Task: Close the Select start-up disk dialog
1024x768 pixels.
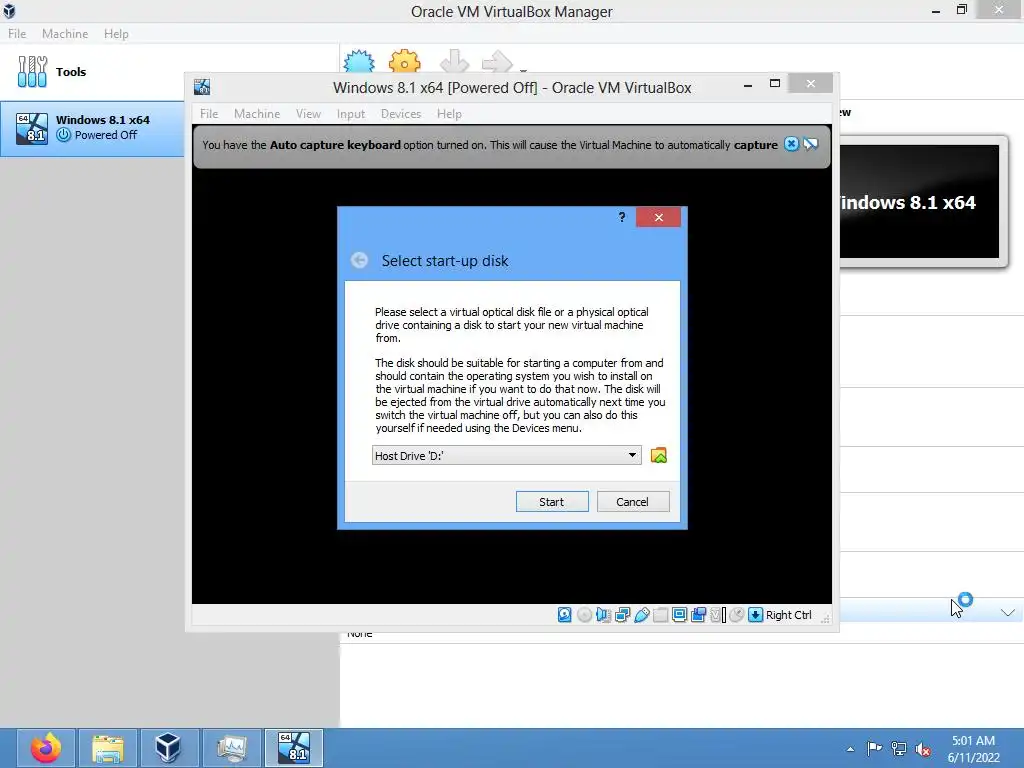Action: pos(658,217)
